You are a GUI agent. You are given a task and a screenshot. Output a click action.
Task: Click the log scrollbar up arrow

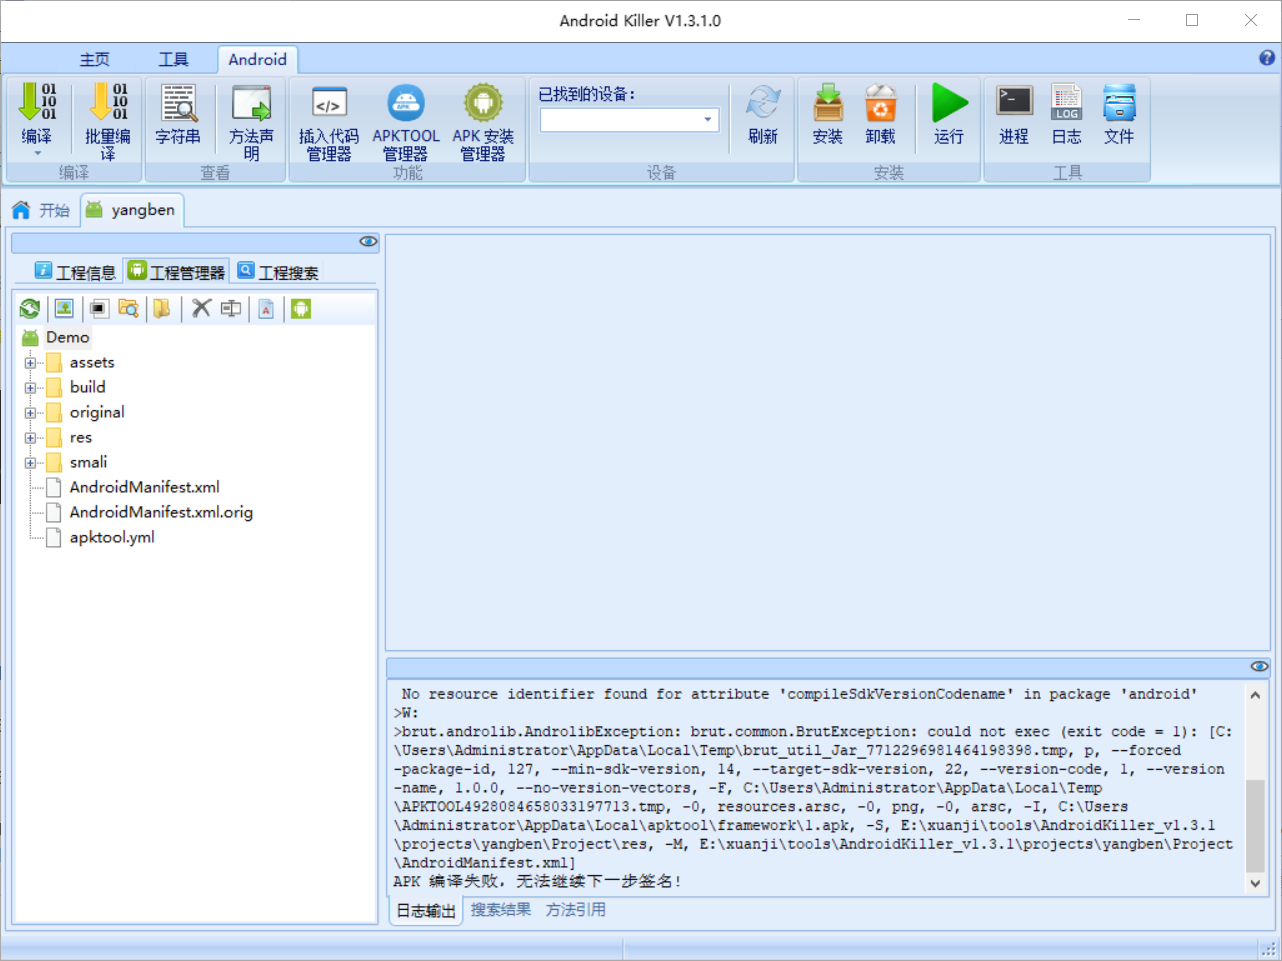[x=1256, y=694]
